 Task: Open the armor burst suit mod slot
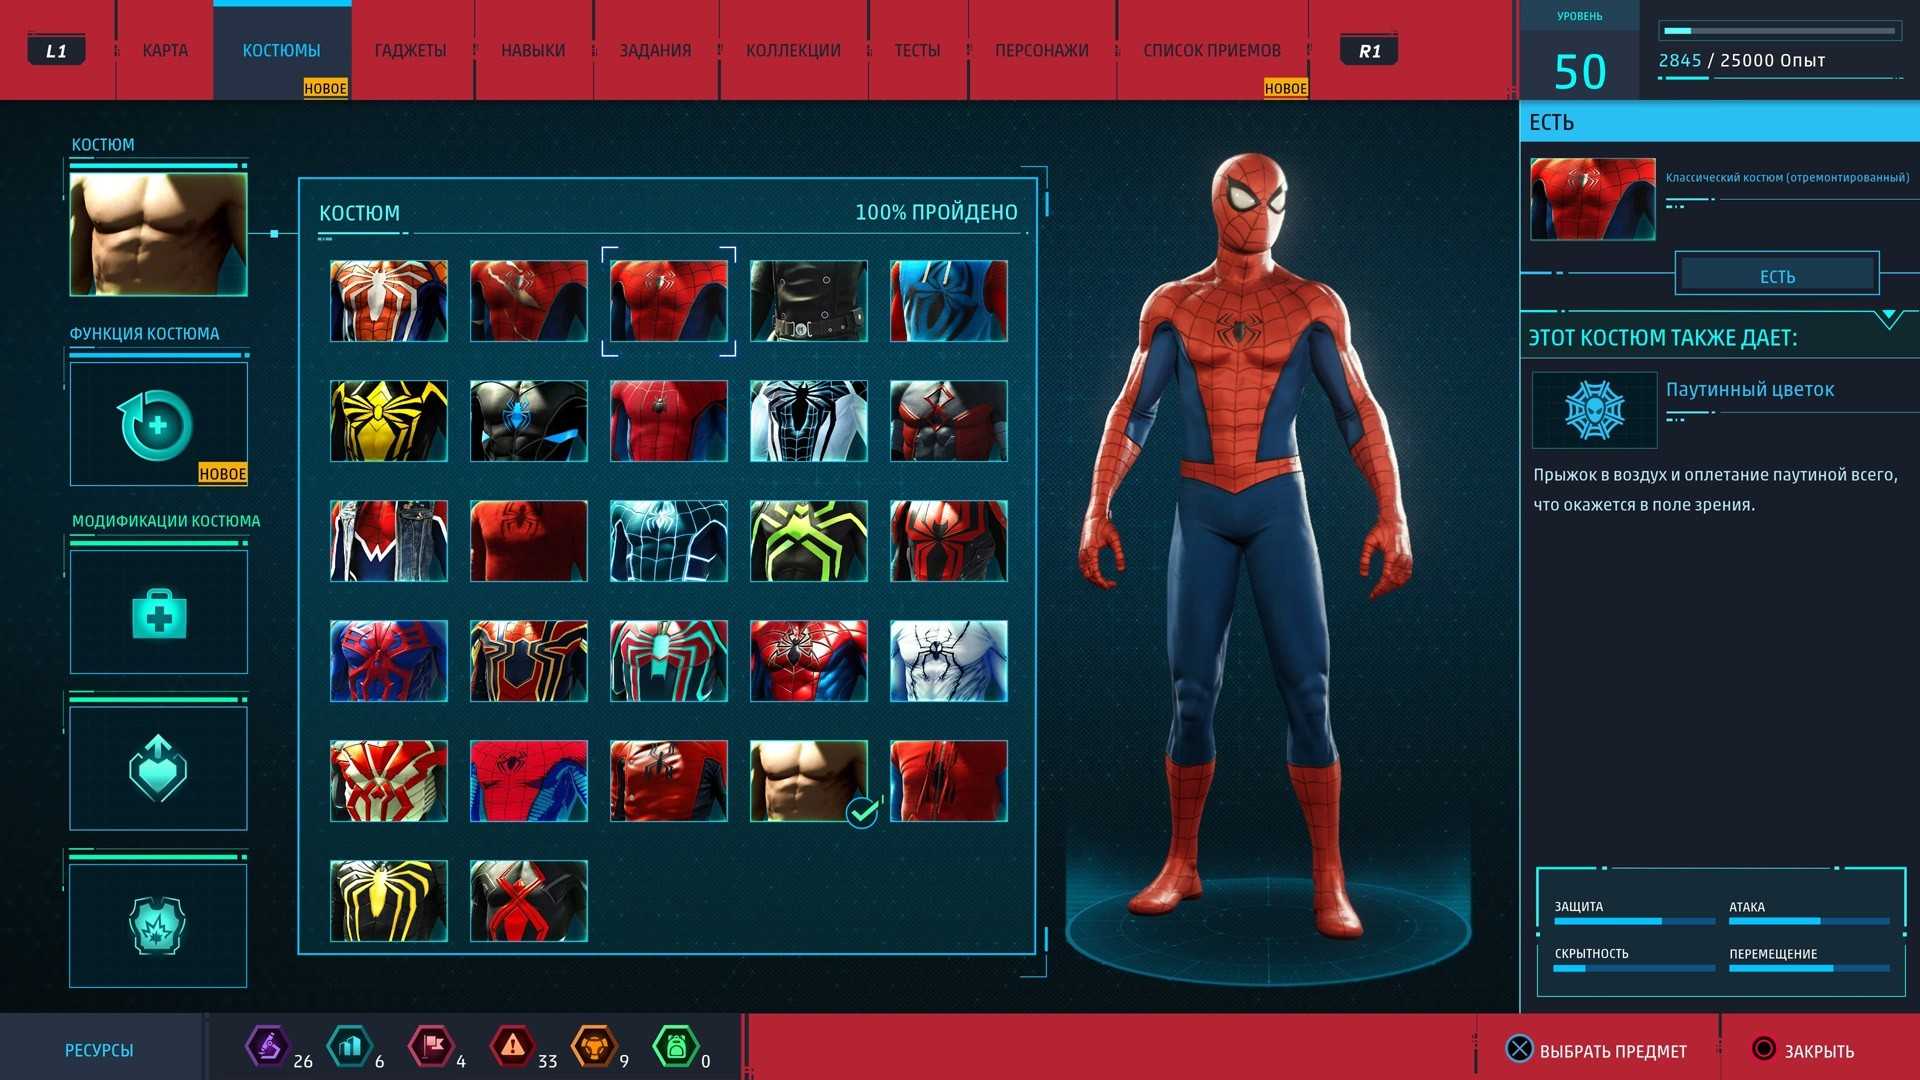coord(158,925)
